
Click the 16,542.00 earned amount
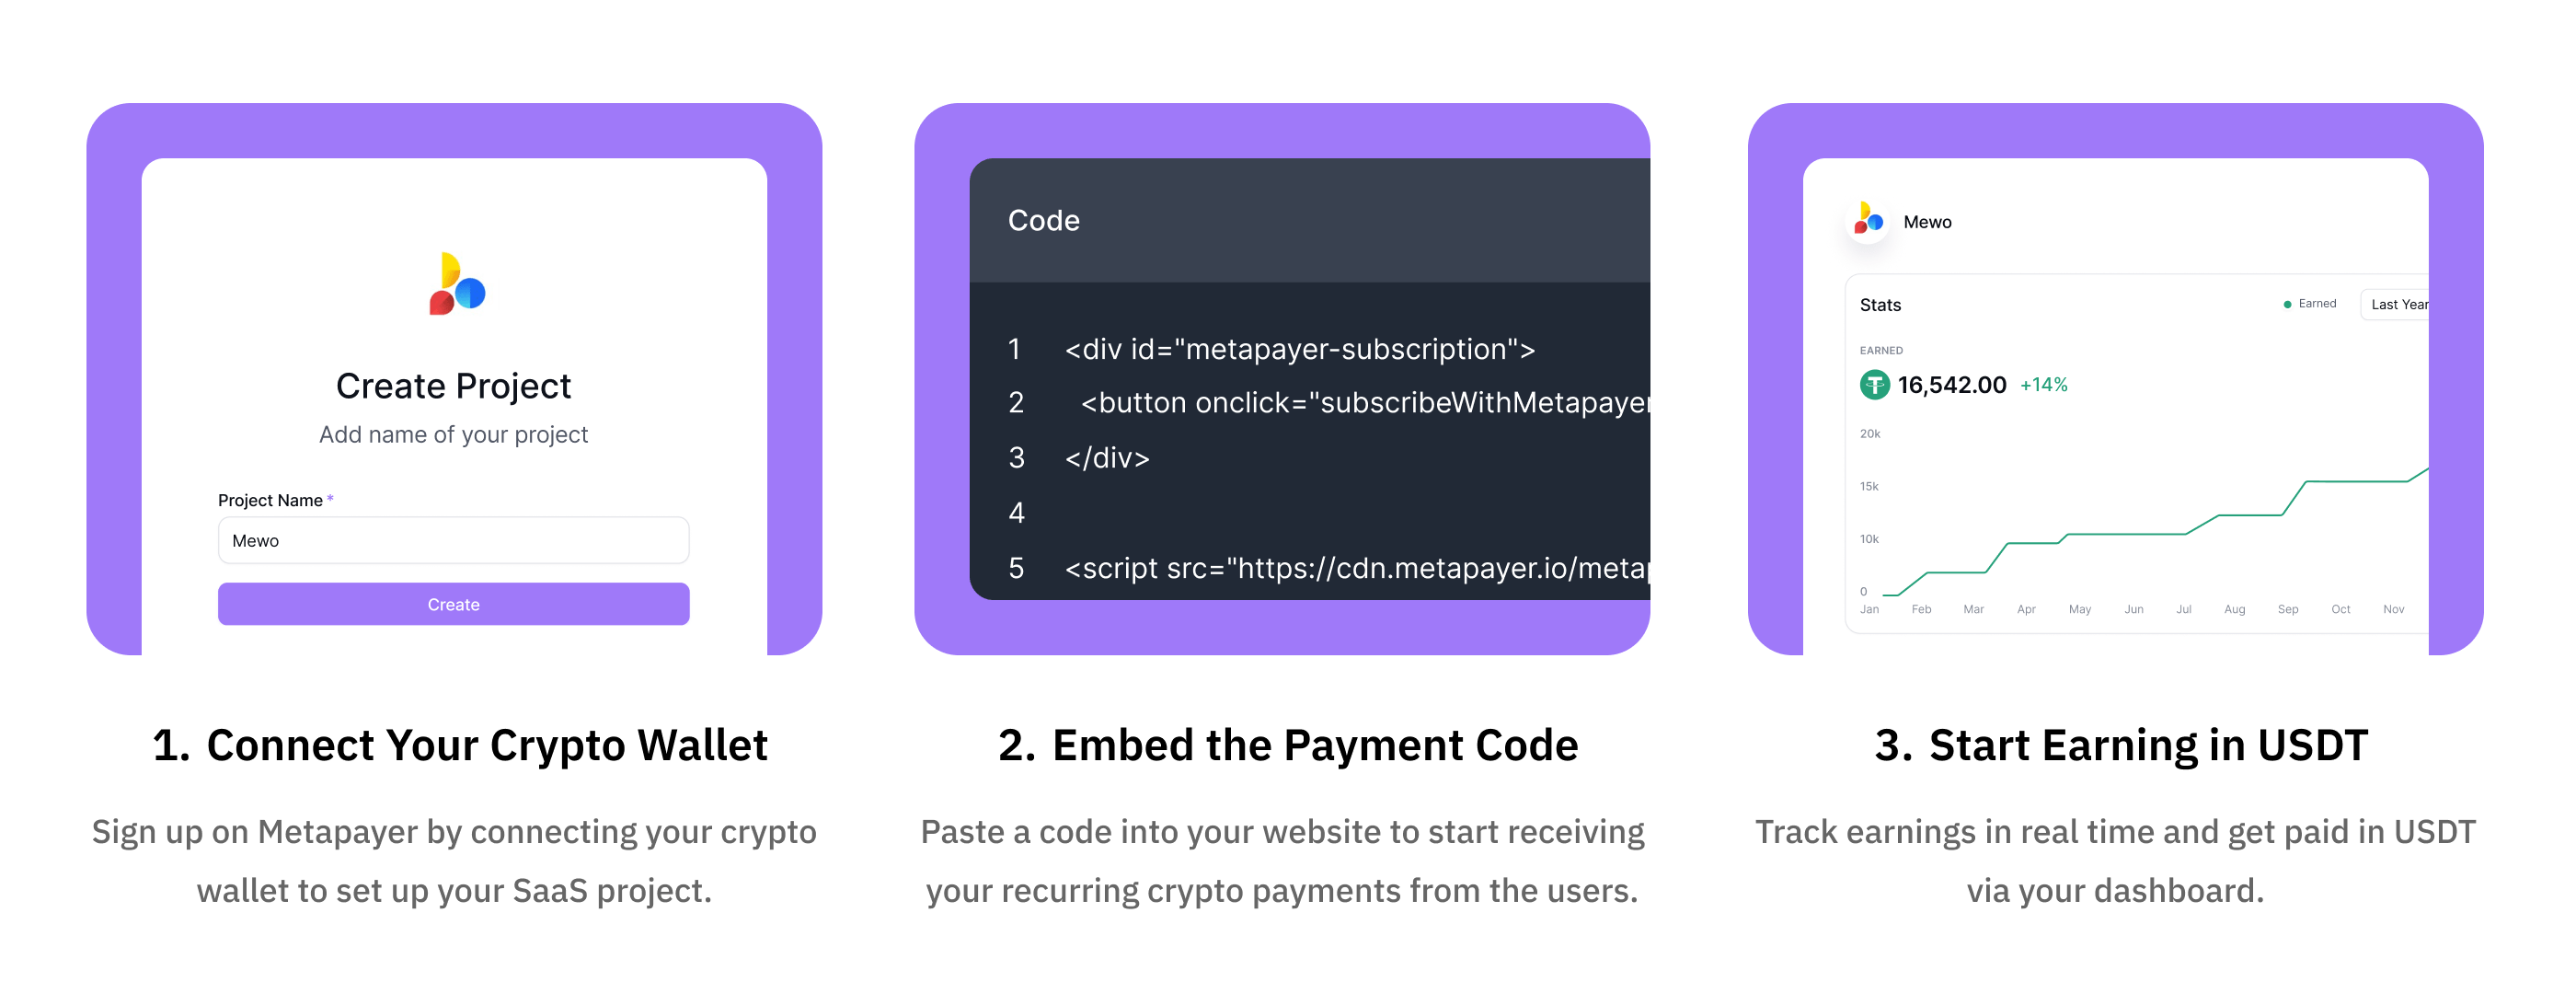[1951, 385]
